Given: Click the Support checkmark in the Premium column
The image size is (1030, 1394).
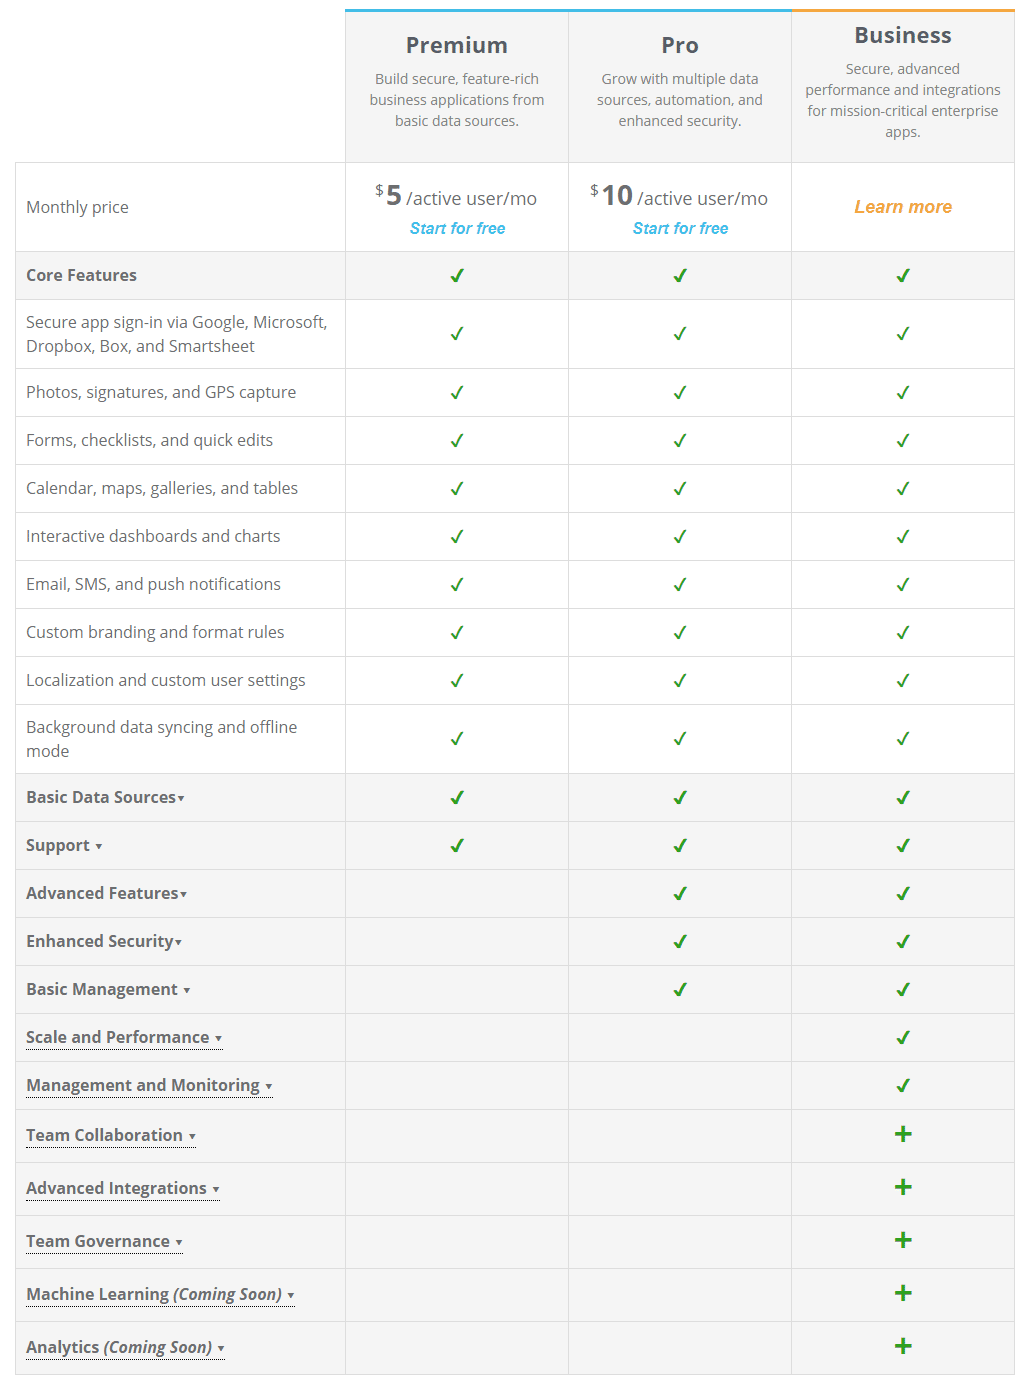Looking at the screenshot, I should click(x=456, y=845).
